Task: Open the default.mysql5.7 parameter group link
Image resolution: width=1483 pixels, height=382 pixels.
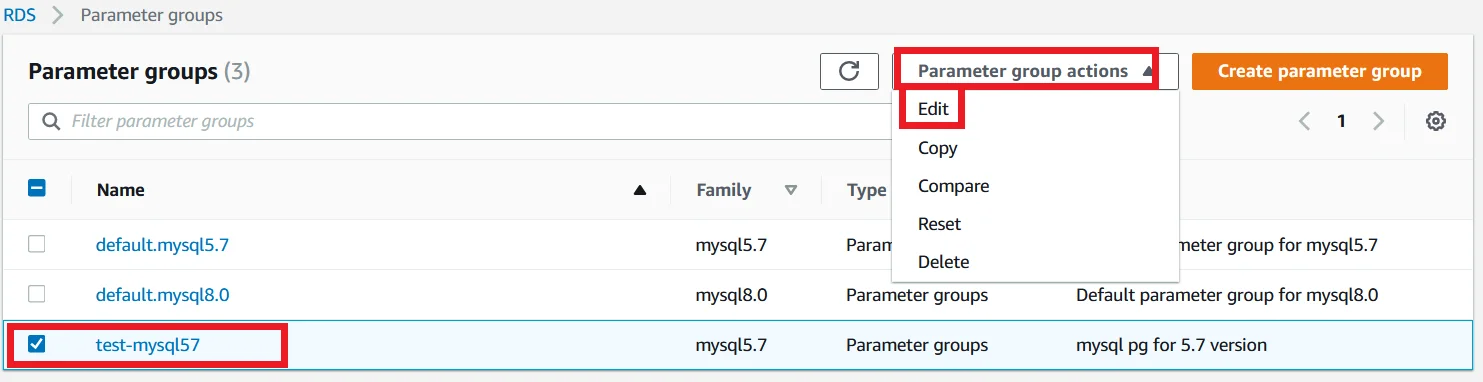Action: click(163, 244)
